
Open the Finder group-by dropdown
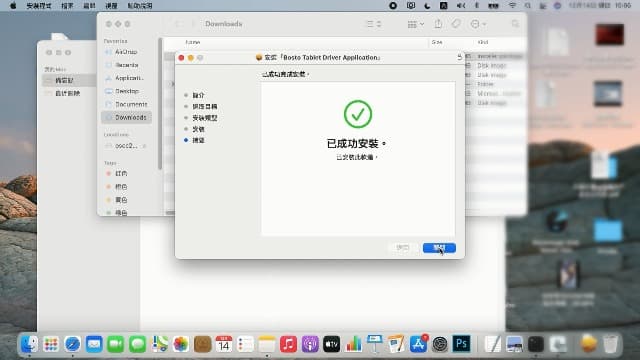coord(416,24)
